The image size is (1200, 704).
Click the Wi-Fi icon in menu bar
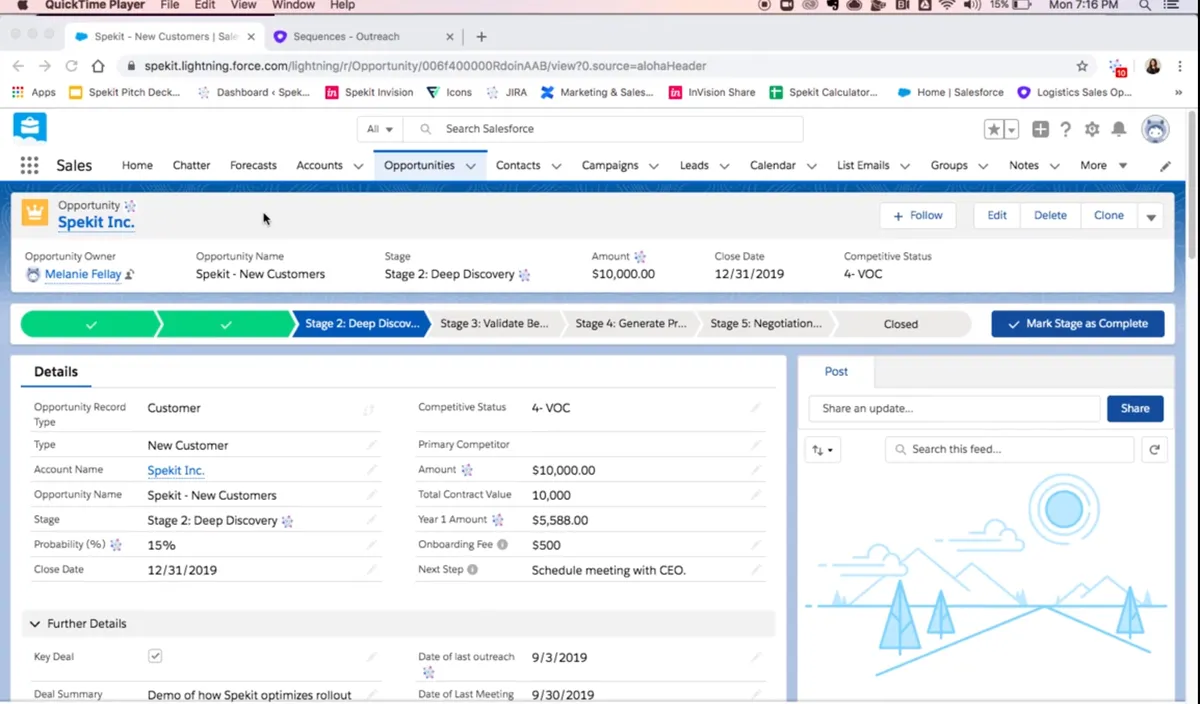[x=946, y=5]
